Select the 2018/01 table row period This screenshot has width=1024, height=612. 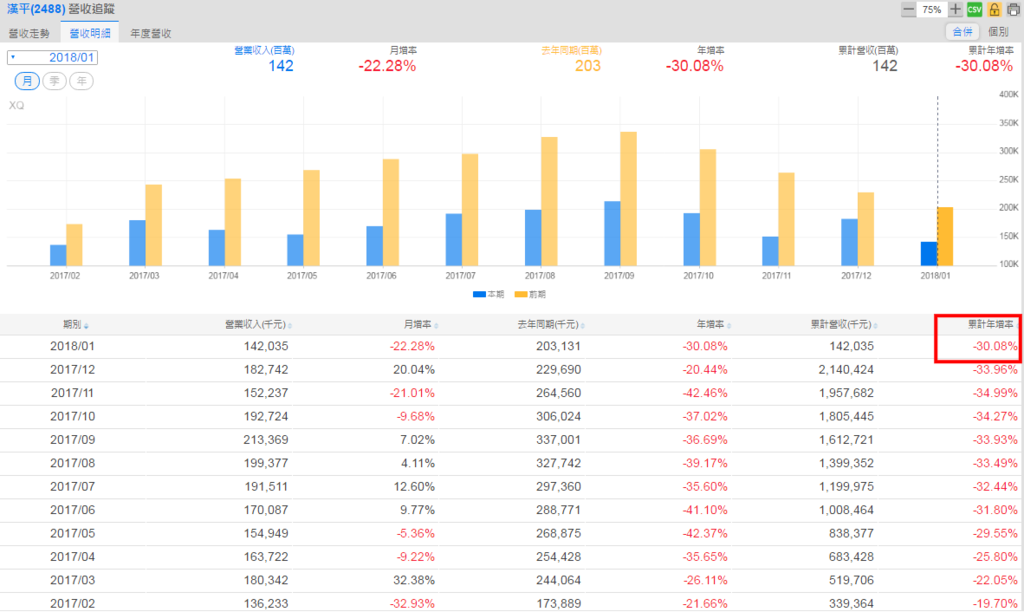click(x=72, y=346)
